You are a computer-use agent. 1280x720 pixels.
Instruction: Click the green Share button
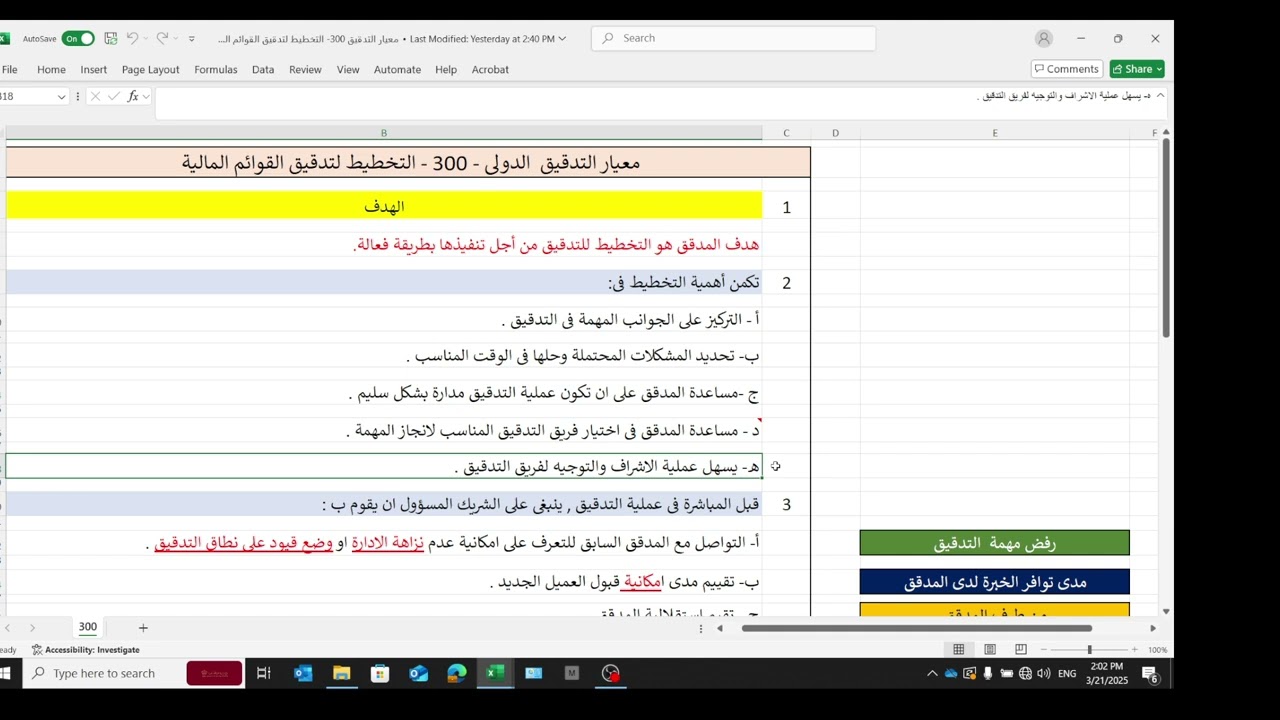click(x=1137, y=69)
